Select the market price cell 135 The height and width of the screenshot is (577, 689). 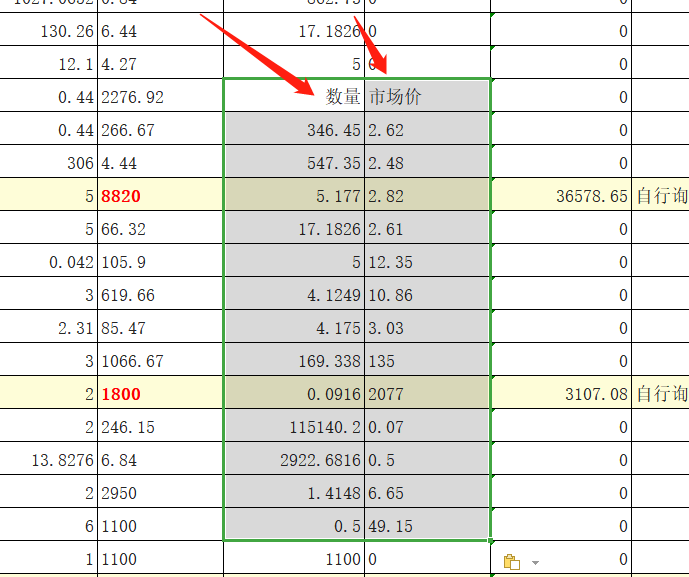[x=427, y=361]
